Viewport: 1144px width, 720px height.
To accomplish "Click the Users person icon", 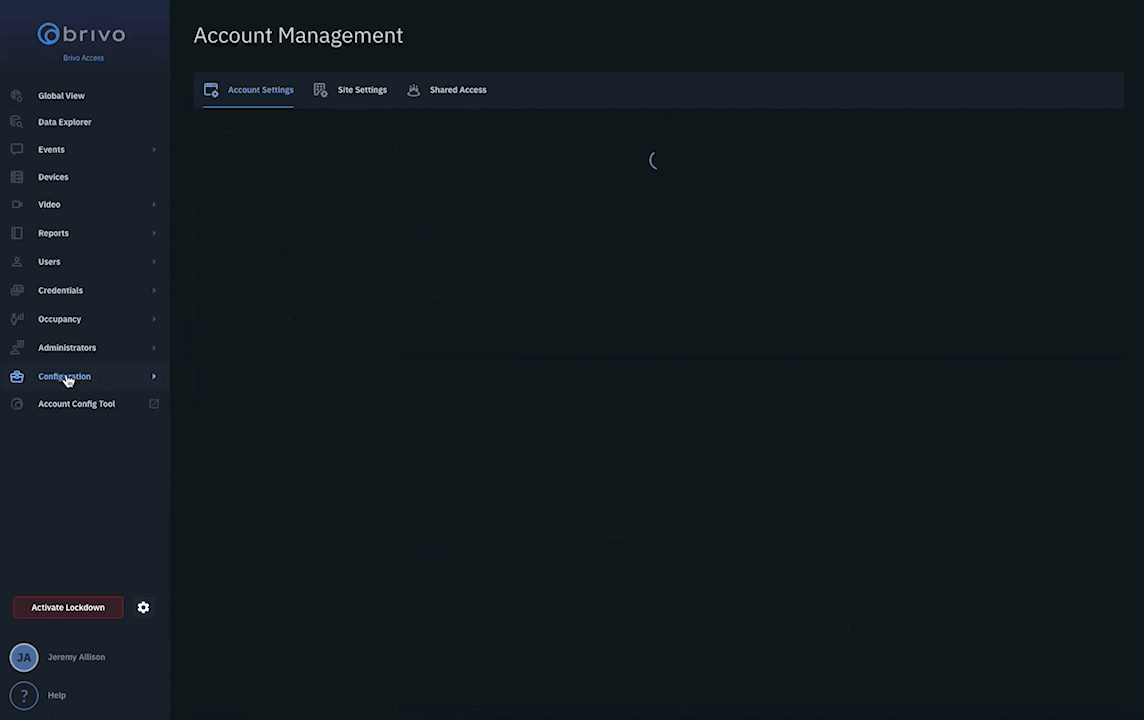I will pos(17,261).
